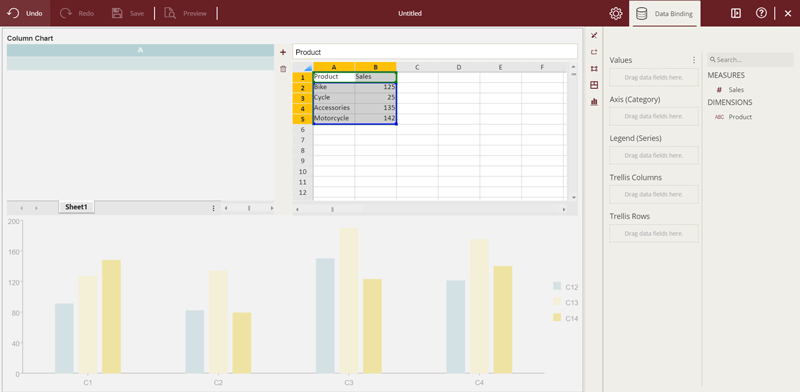
Task: Click the Undo button
Action: coord(25,13)
